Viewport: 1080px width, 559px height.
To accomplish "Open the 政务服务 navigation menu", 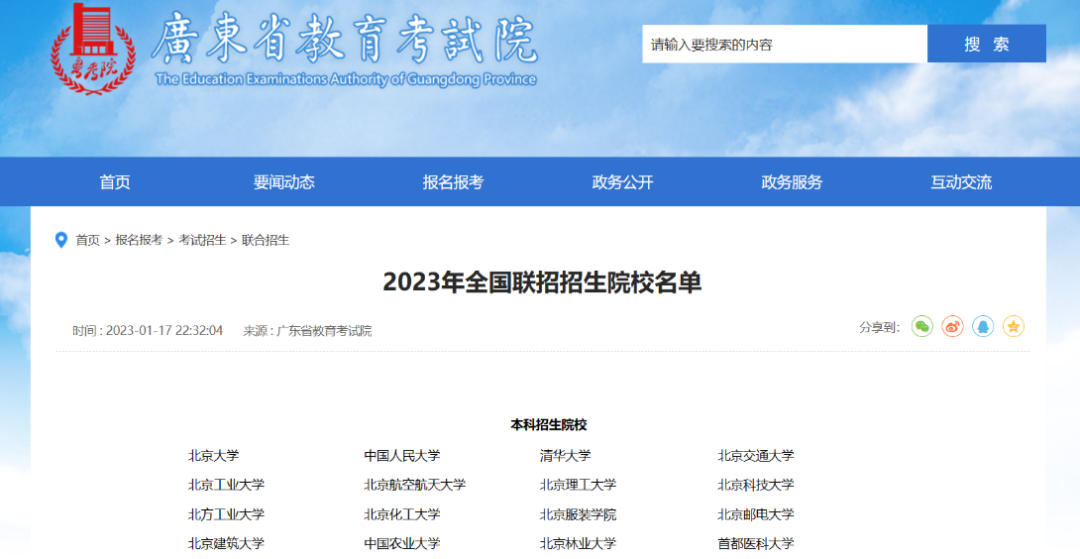I will pyautogui.click(x=792, y=182).
